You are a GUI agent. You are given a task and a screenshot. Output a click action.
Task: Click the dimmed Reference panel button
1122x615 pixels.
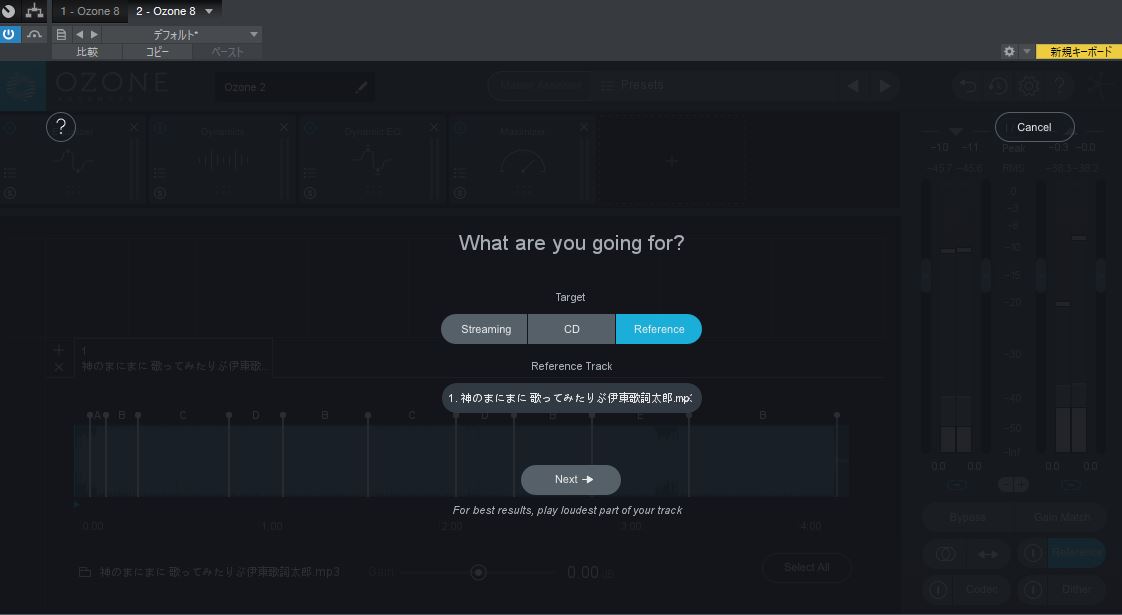(1076, 552)
